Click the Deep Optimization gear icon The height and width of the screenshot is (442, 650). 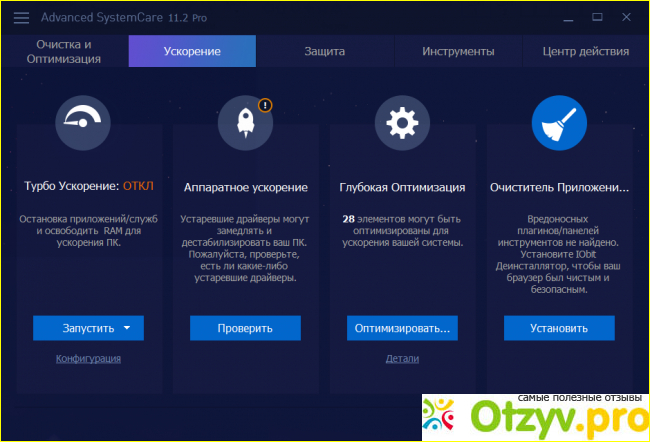click(402, 123)
